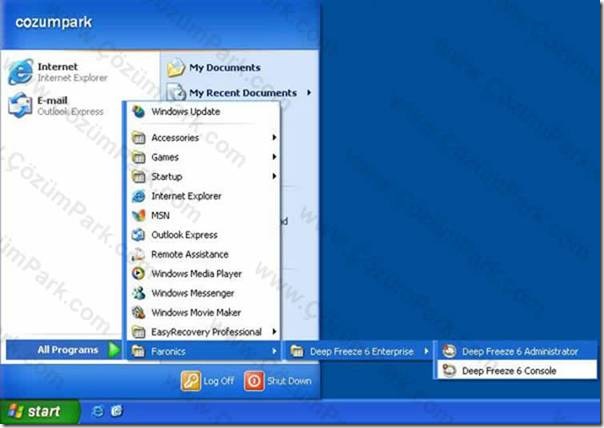Click the Internet Explorer quick launch icon
This screenshot has width=604, height=428.
tap(97, 411)
